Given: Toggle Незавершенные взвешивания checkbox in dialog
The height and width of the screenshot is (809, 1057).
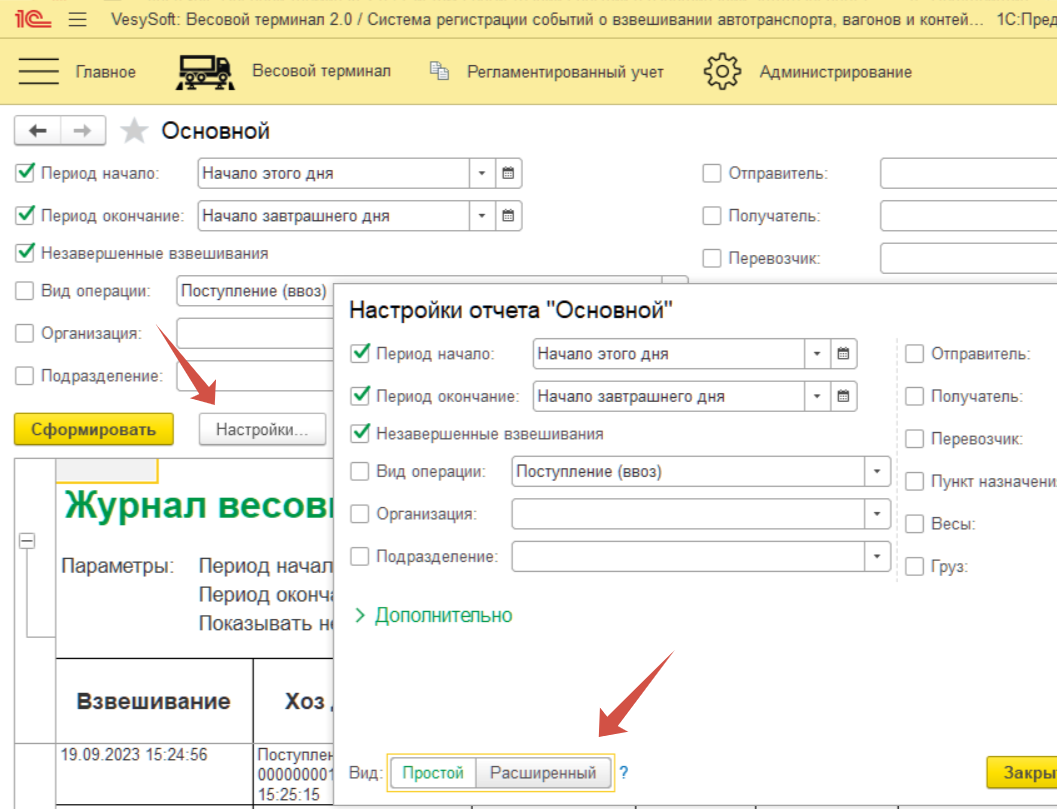Looking at the screenshot, I should 361,434.
